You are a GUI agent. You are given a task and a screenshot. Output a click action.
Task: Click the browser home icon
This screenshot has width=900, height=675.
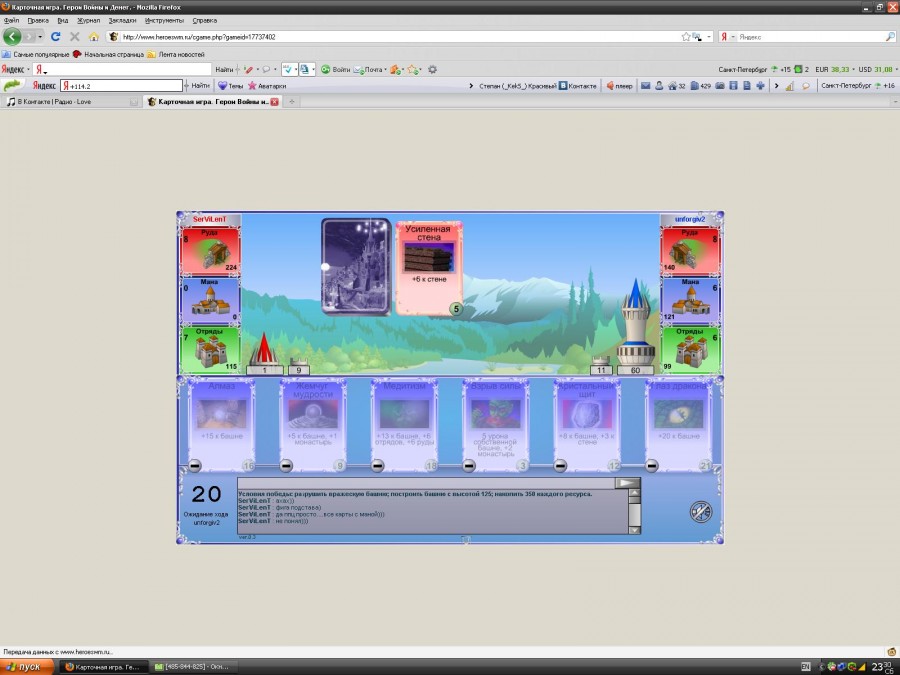click(x=93, y=36)
